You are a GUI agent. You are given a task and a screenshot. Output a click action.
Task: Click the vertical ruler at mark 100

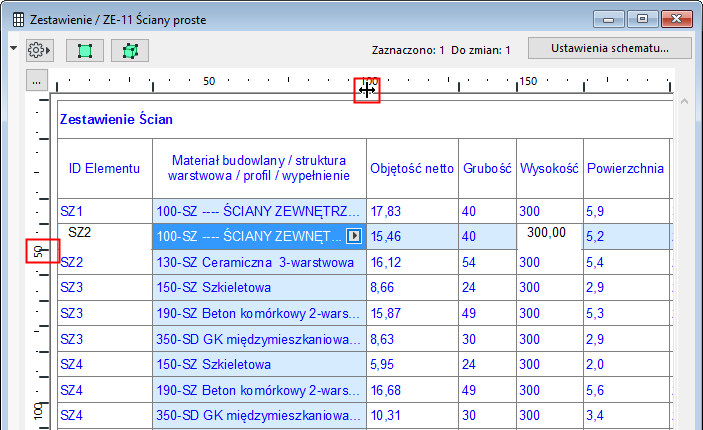[39, 411]
